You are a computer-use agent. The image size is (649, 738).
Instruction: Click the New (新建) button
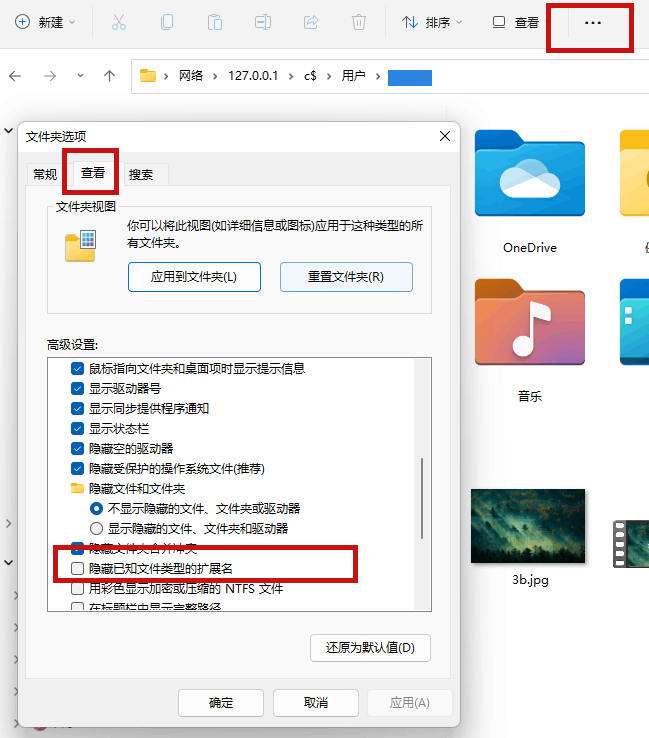coord(45,22)
